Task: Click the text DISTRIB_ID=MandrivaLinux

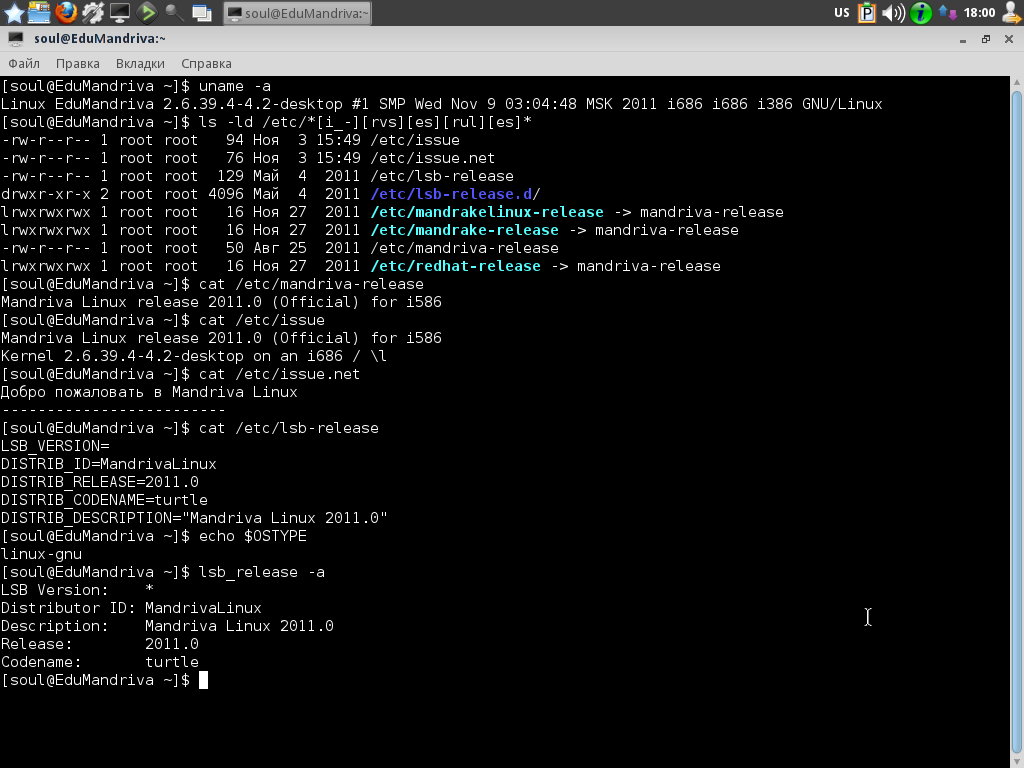Action: 108,464
